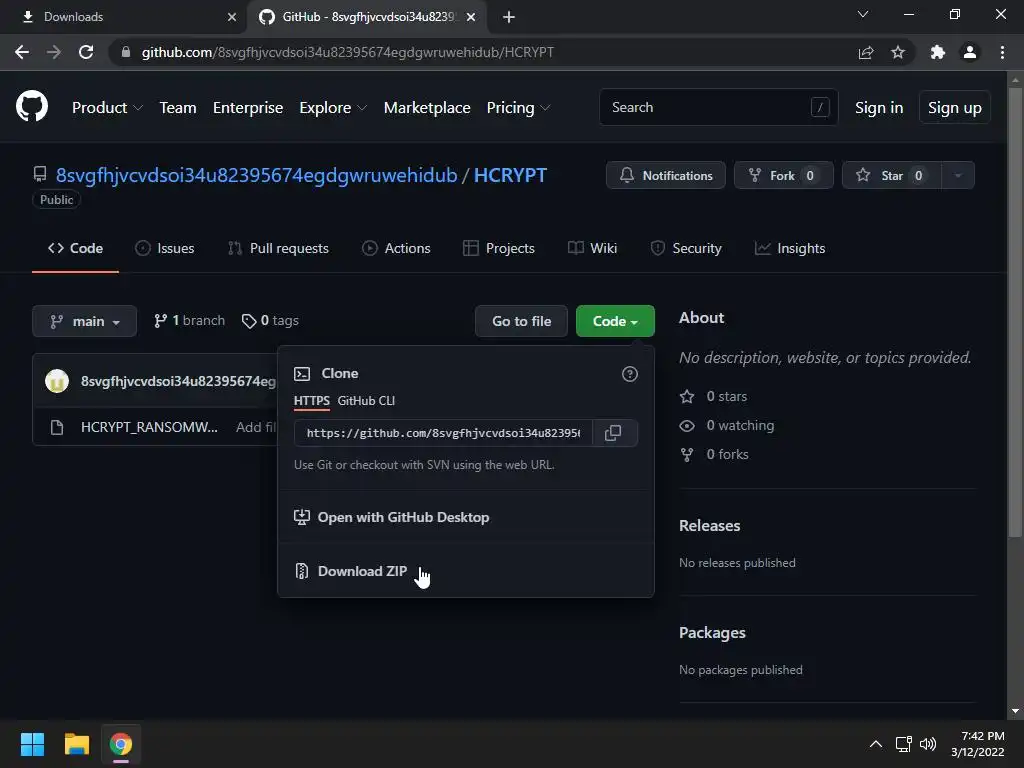This screenshot has width=1024, height=768.
Task: Open the Star list dropdown arrow
Action: tap(958, 175)
